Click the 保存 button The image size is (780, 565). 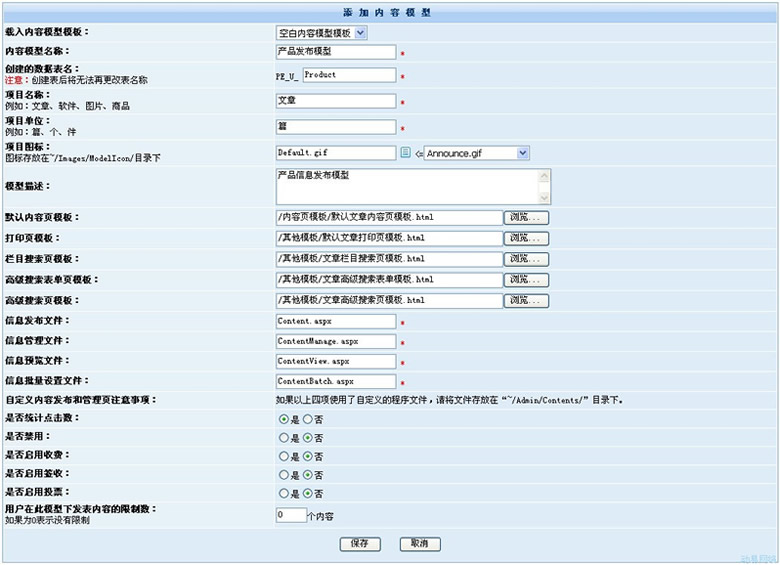(x=360, y=544)
